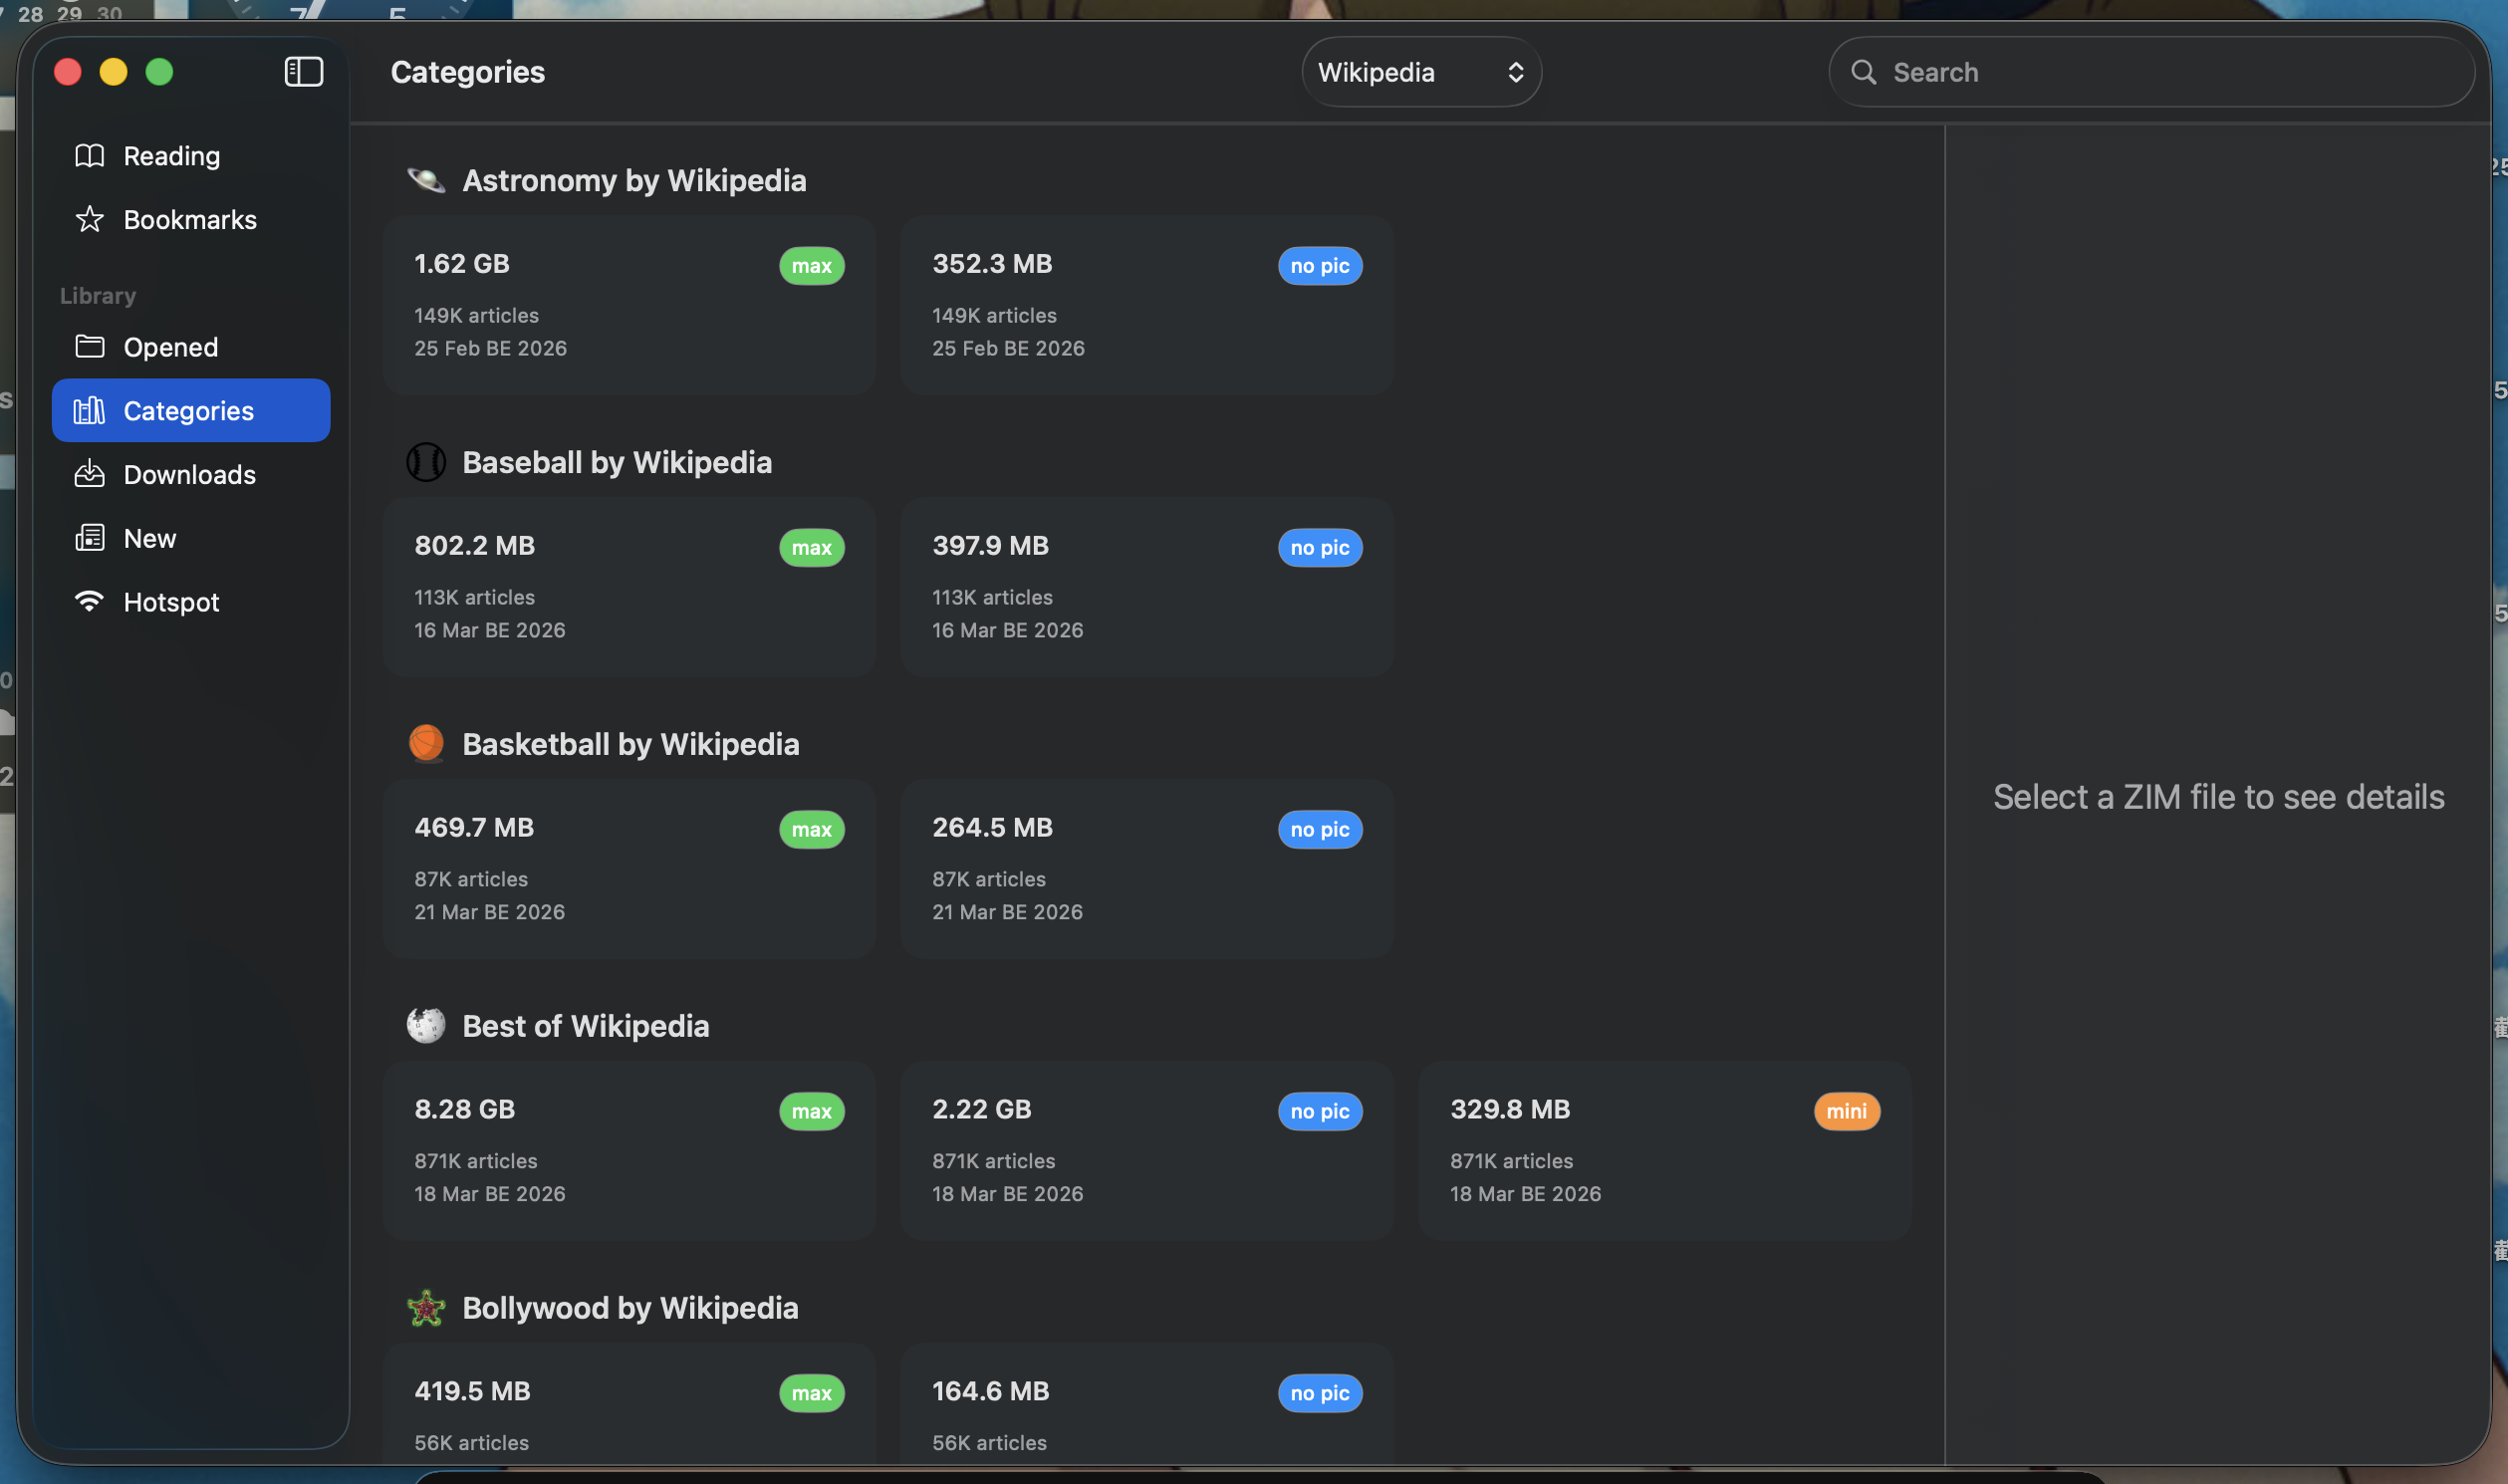Click the Baseball category icon
This screenshot has width=2508, height=1484.
(426, 463)
